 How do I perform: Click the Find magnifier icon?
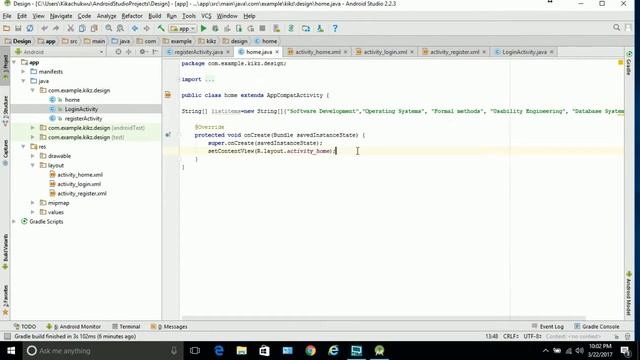click(109, 28)
